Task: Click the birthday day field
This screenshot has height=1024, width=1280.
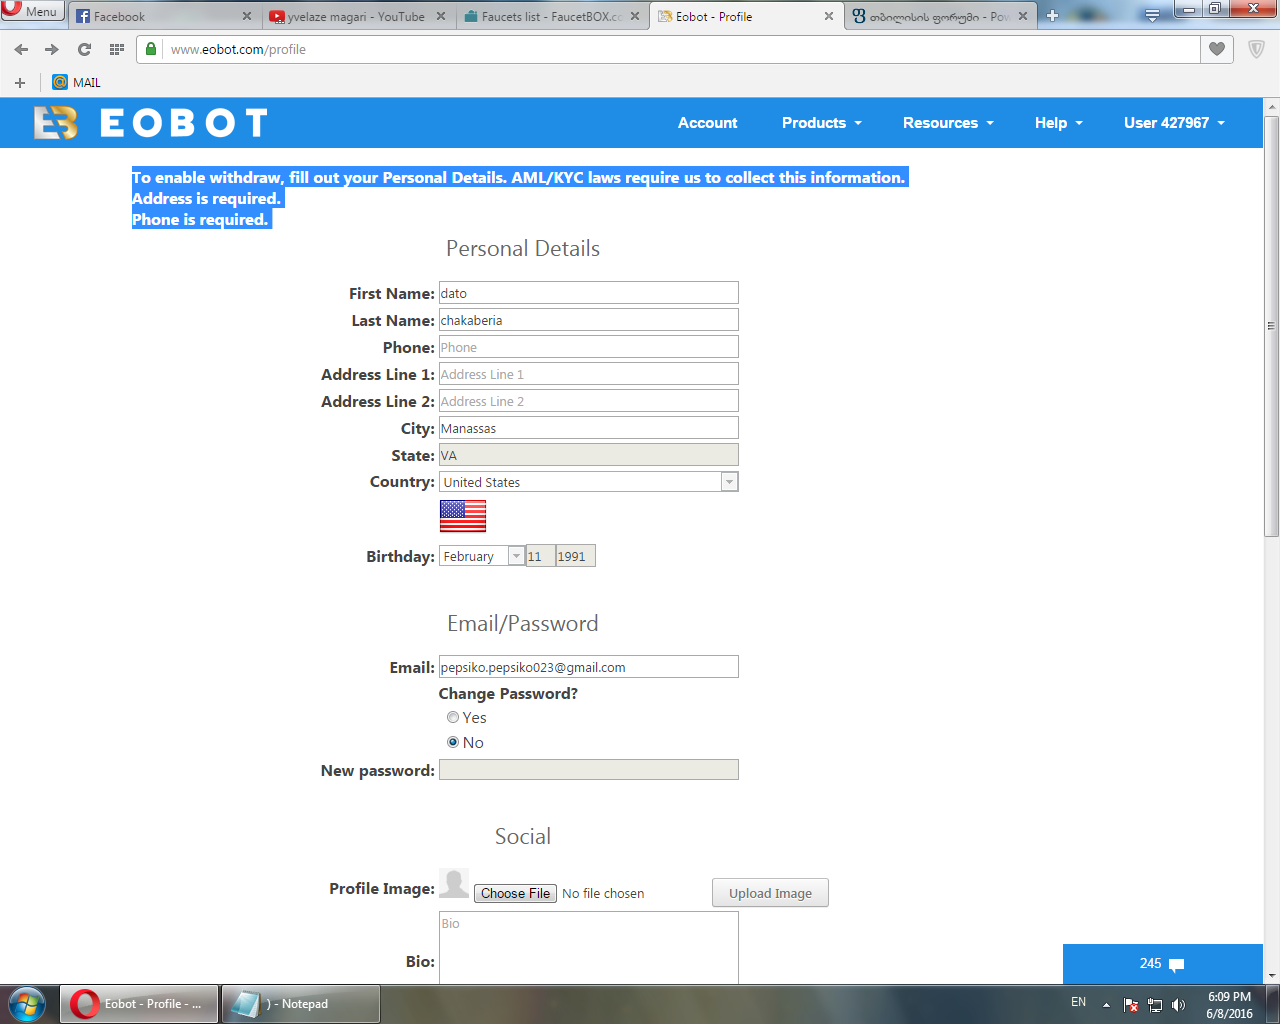Action: click(x=540, y=556)
